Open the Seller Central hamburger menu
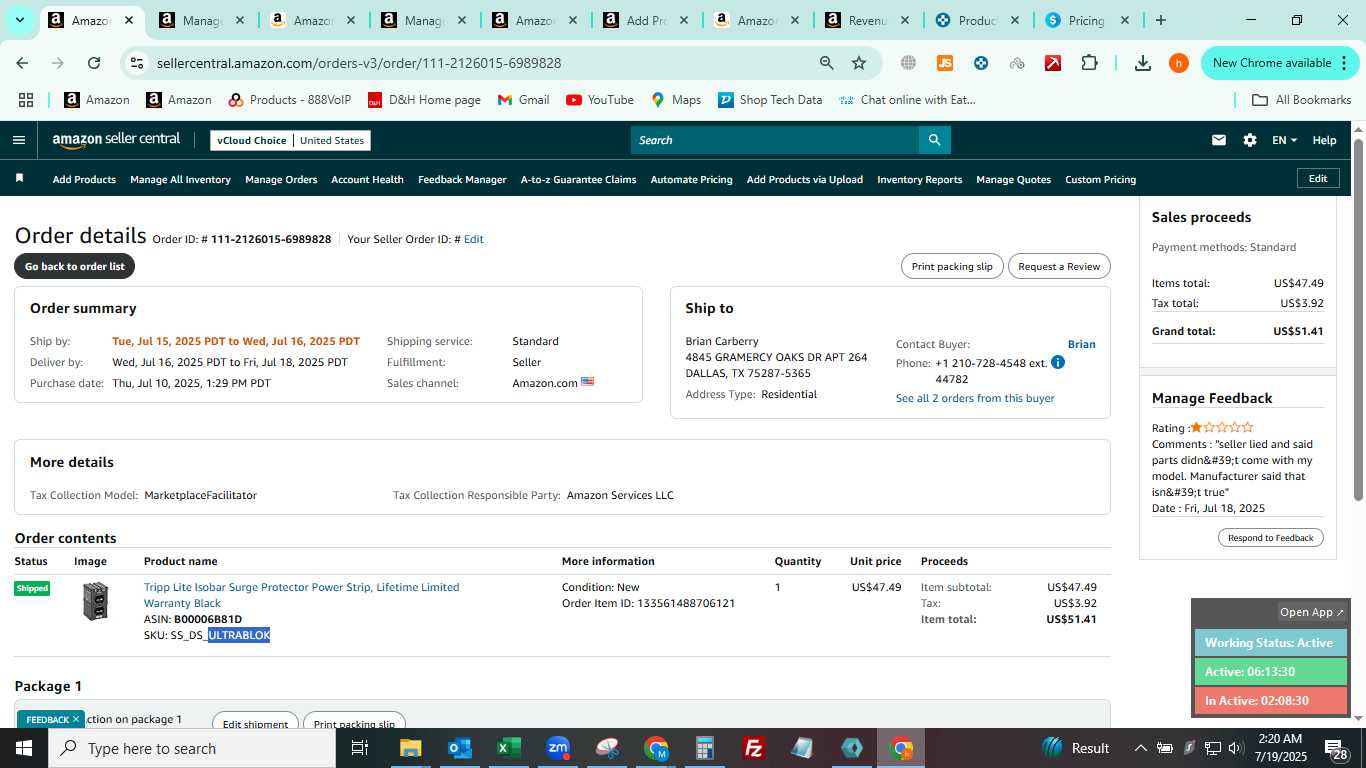Viewport: 1366px width, 768px height. (19, 140)
